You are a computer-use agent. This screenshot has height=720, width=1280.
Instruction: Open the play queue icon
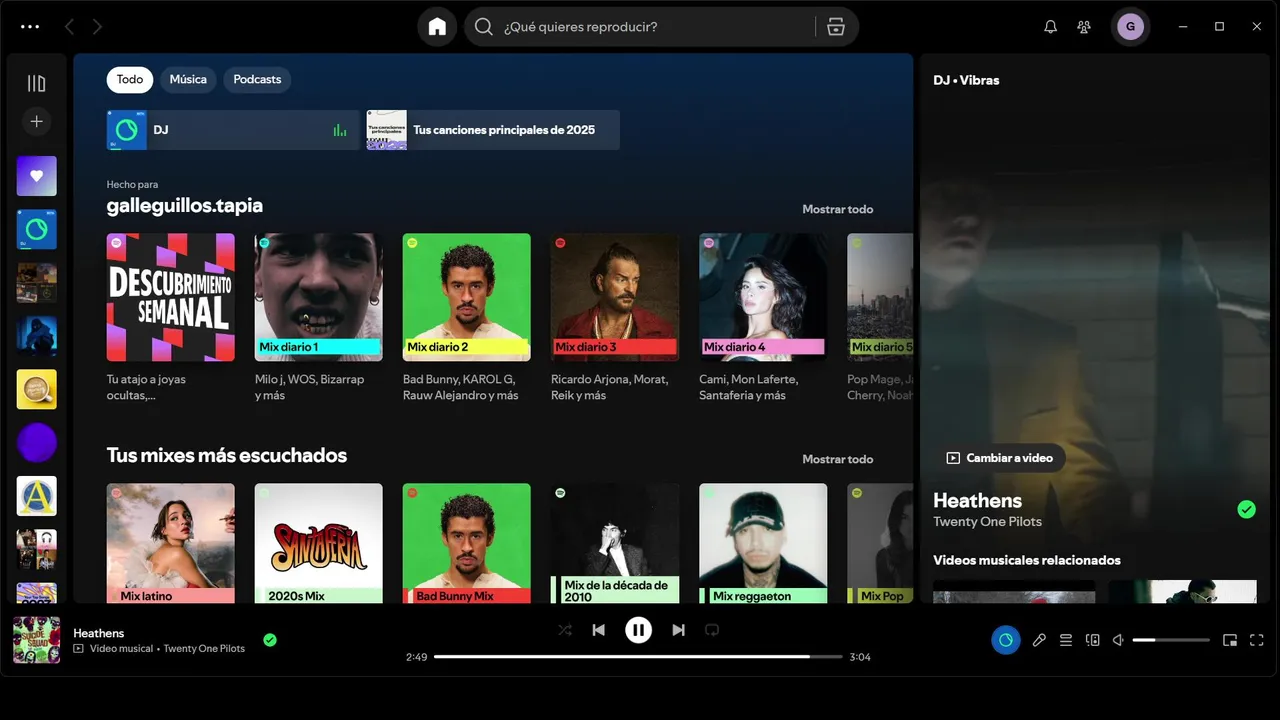pos(1066,640)
